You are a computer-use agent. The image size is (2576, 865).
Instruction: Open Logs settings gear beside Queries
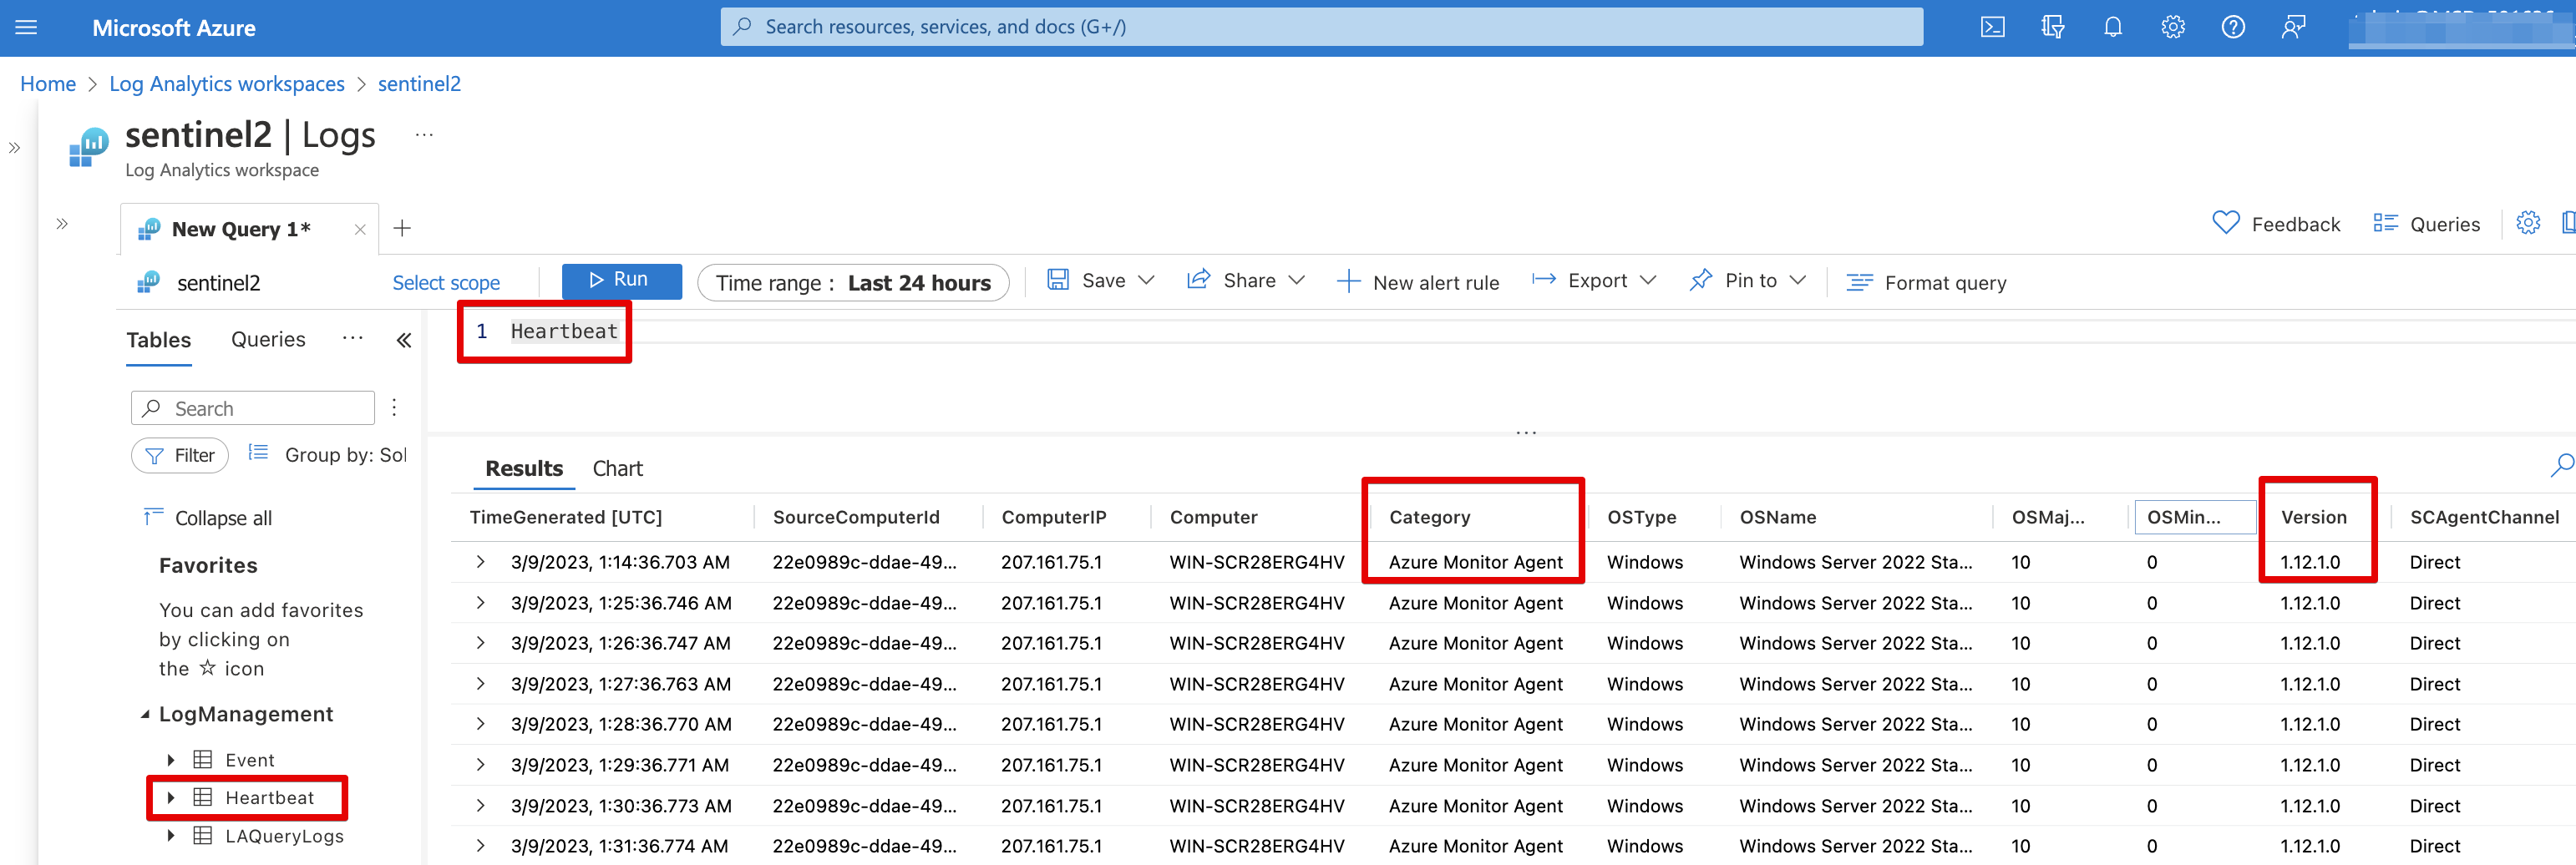tap(2527, 223)
